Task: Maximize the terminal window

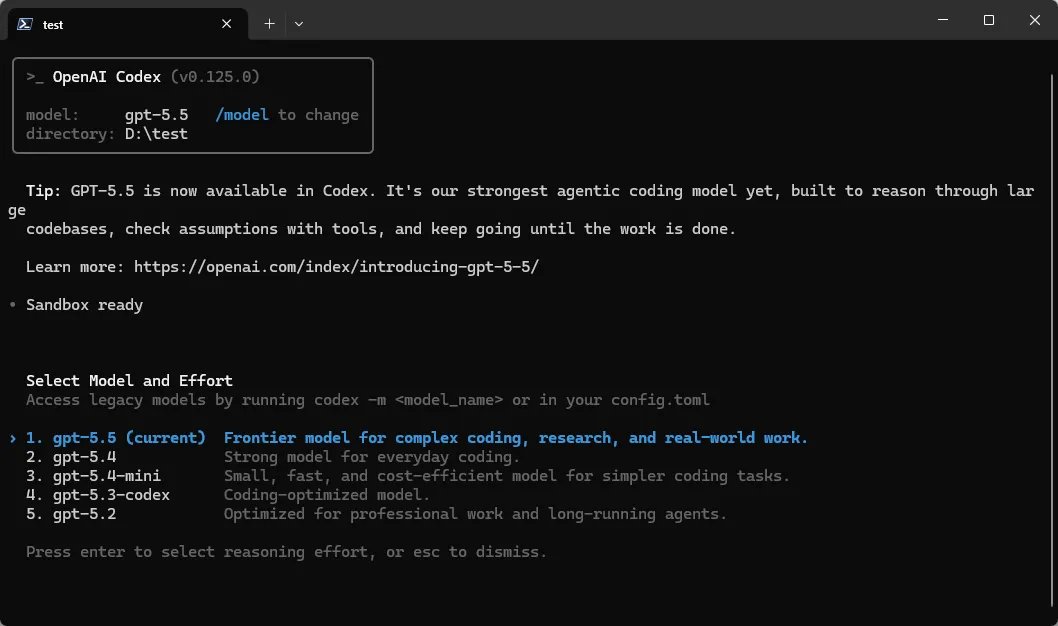Action: [x=989, y=20]
